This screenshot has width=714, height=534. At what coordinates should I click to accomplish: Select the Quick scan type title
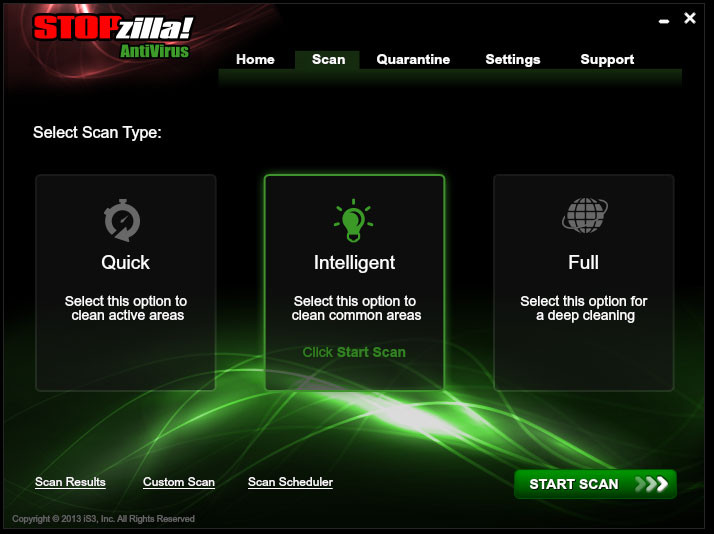coord(125,262)
